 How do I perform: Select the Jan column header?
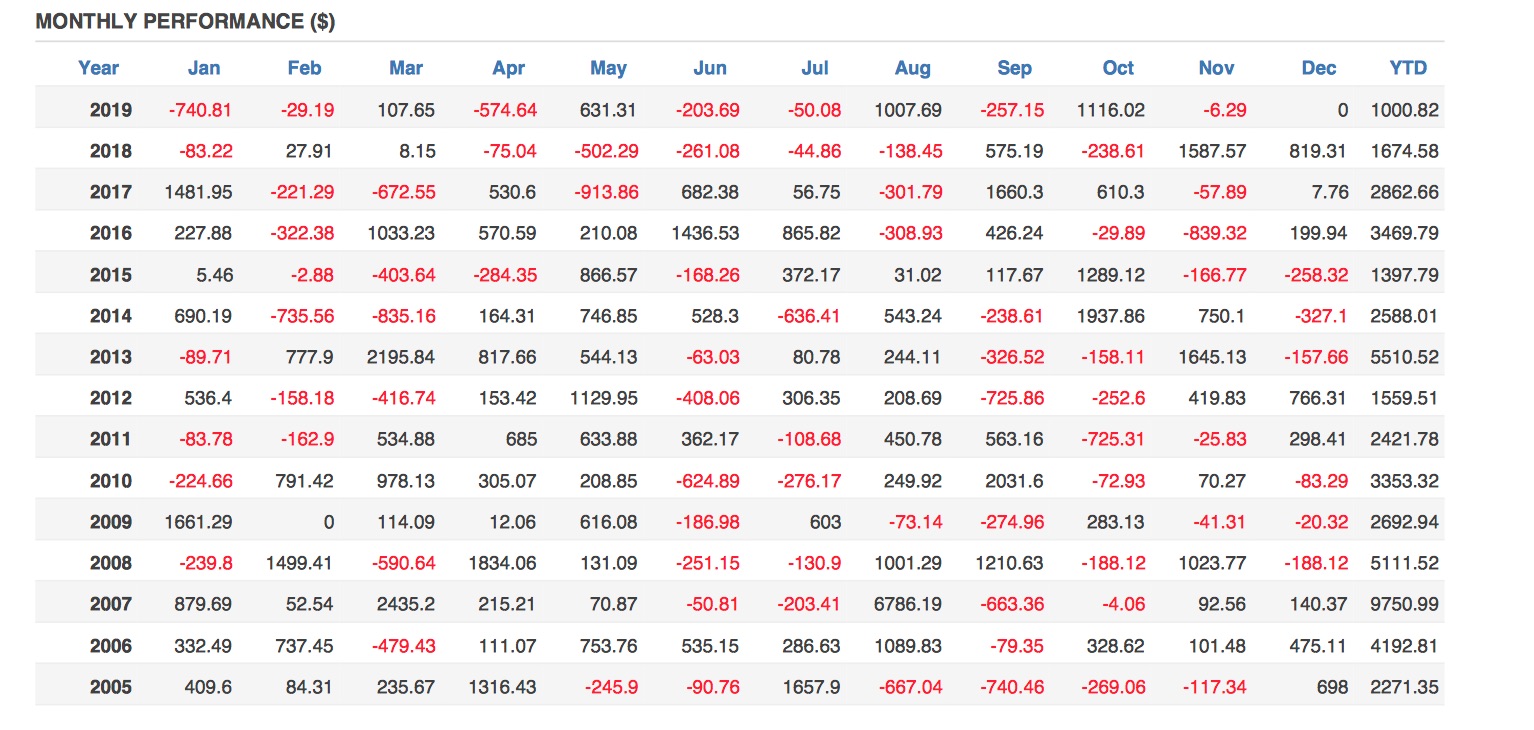coord(204,68)
